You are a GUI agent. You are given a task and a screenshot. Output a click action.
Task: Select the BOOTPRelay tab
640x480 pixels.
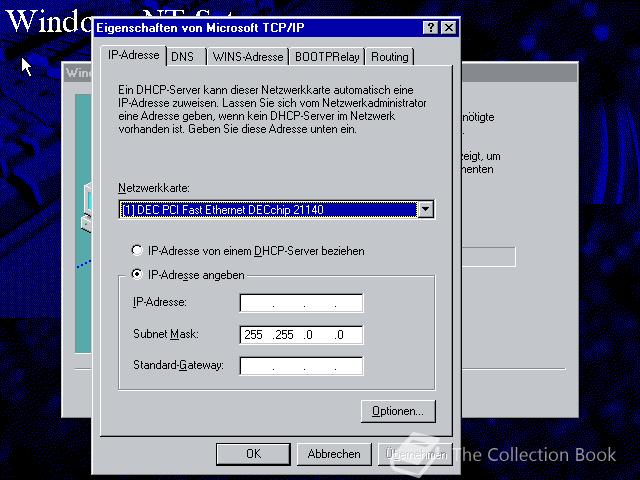[x=327, y=57]
